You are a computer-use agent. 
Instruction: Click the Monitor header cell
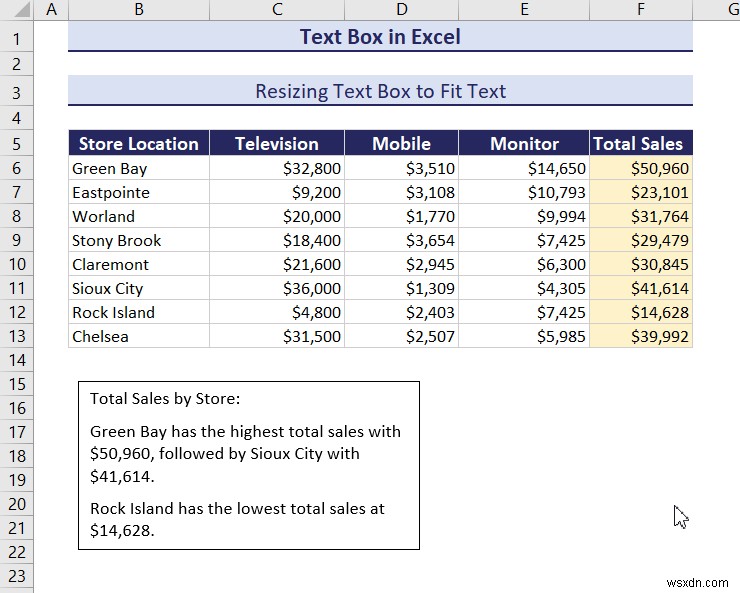524,143
